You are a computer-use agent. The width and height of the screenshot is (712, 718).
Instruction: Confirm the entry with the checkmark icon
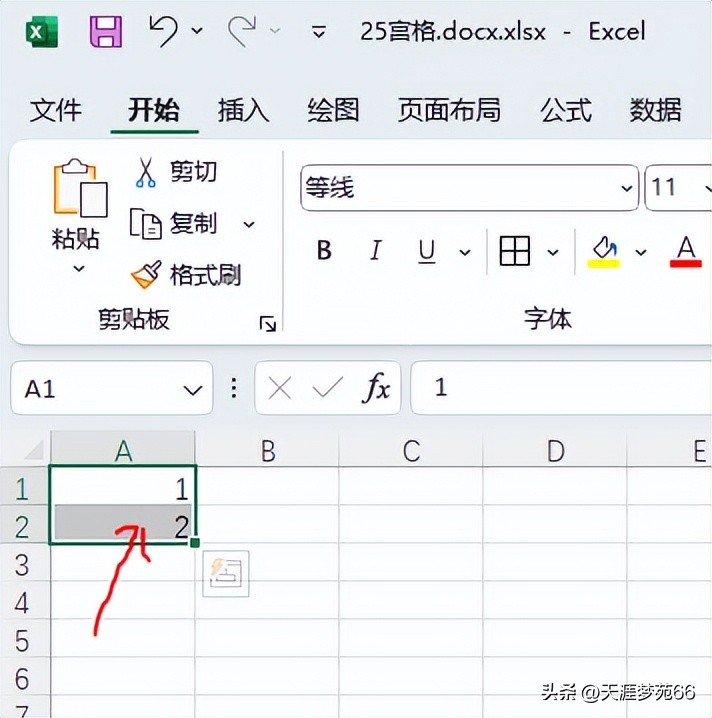pos(327,387)
